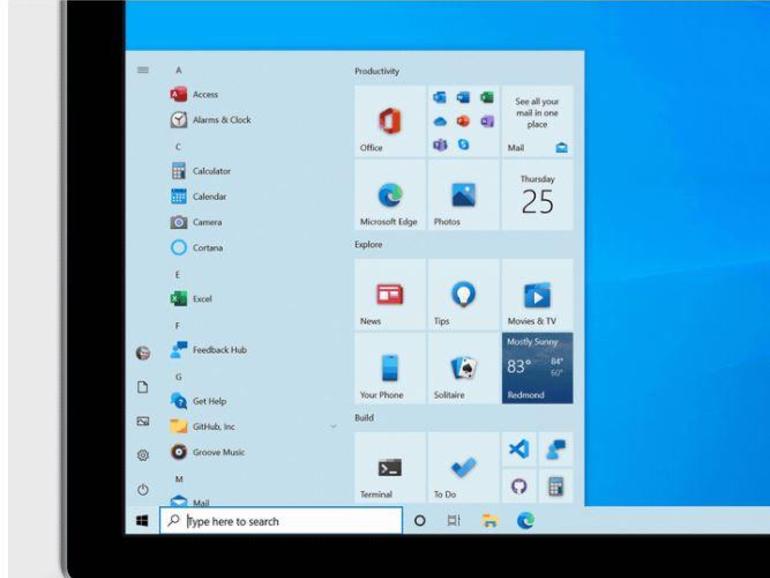Viewport: 770px width, 578px height.
Task: Open the To Do tile
Action: pyautogui.click(x=464, y=468)
